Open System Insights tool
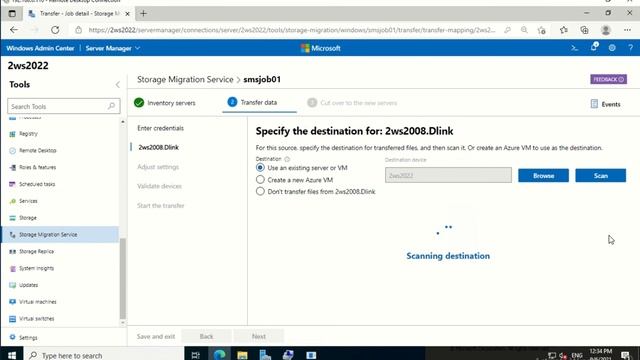The height and width of the screenshot is (360, 640). click(36, 268)
